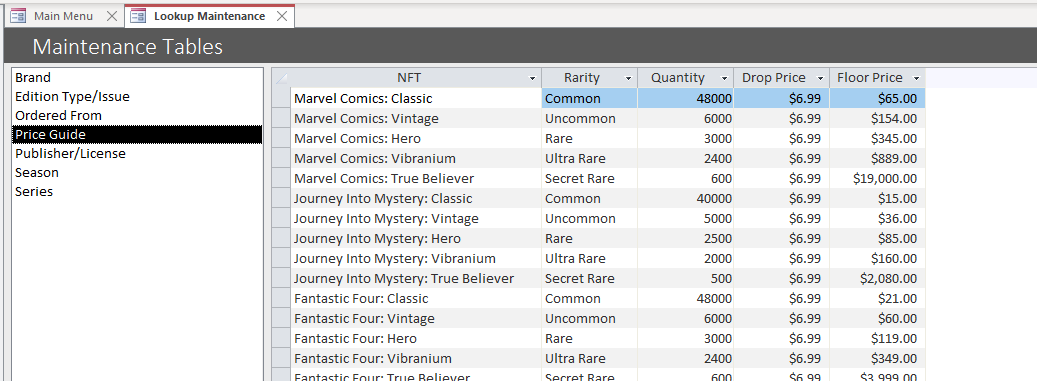Viewport: 1037px width, 381px height.
Task: Open the Quantity column filter dropdown
Action: coord(724,78)
